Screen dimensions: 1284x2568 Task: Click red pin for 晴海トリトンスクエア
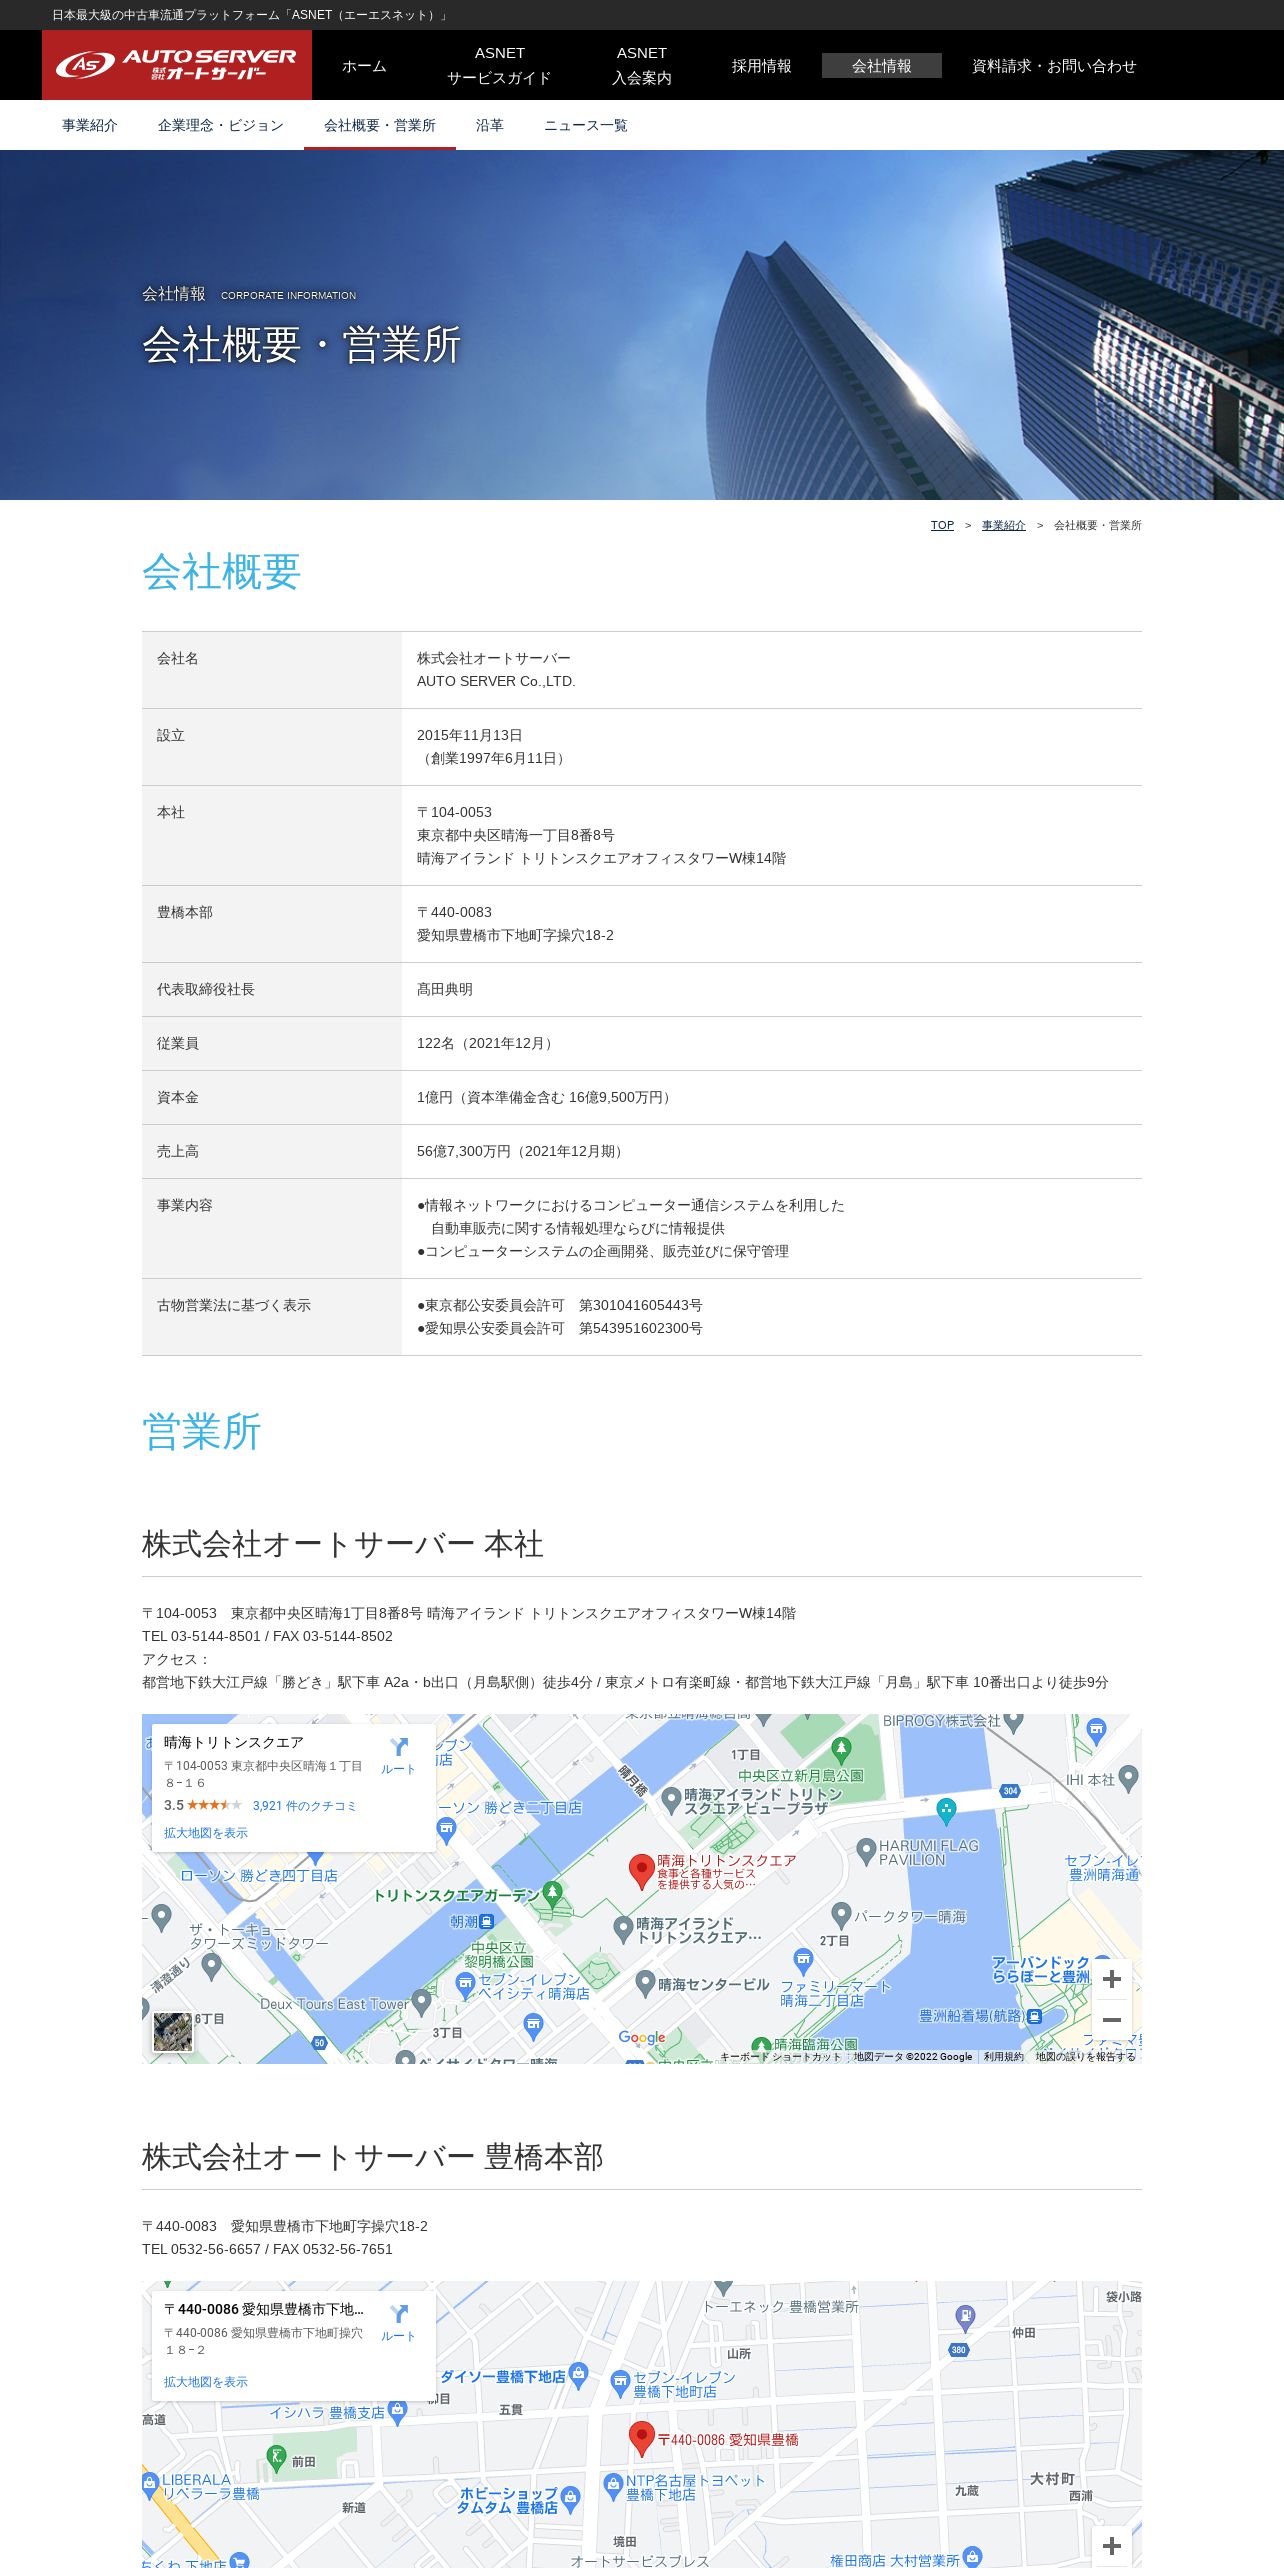[641, 1872]
